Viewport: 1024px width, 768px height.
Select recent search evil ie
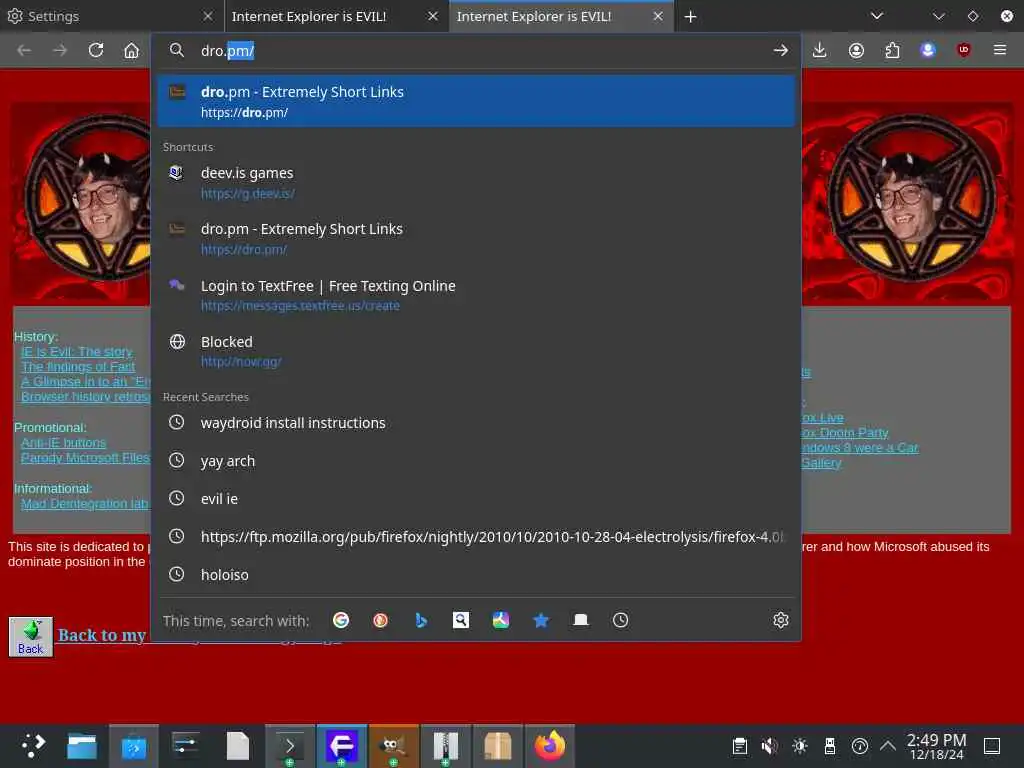click(476, 499)
